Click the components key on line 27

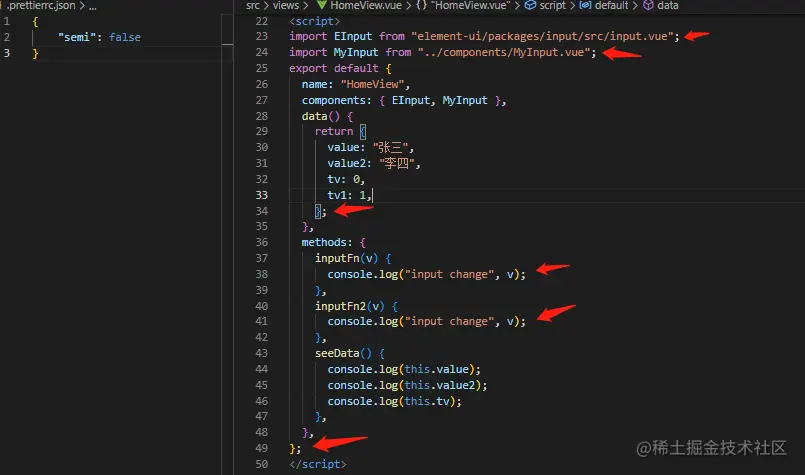tap(336, 100)
